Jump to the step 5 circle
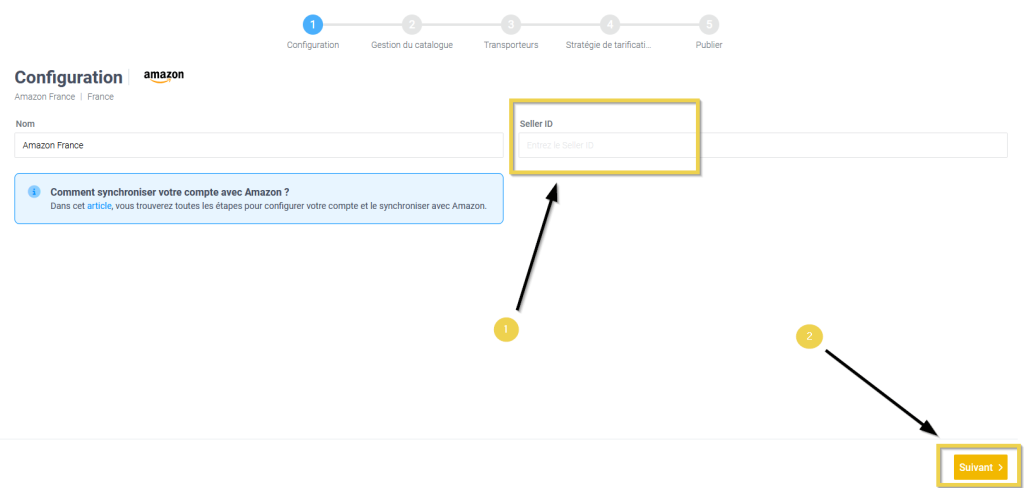The image size is (1024, 488). coord(709,25)
